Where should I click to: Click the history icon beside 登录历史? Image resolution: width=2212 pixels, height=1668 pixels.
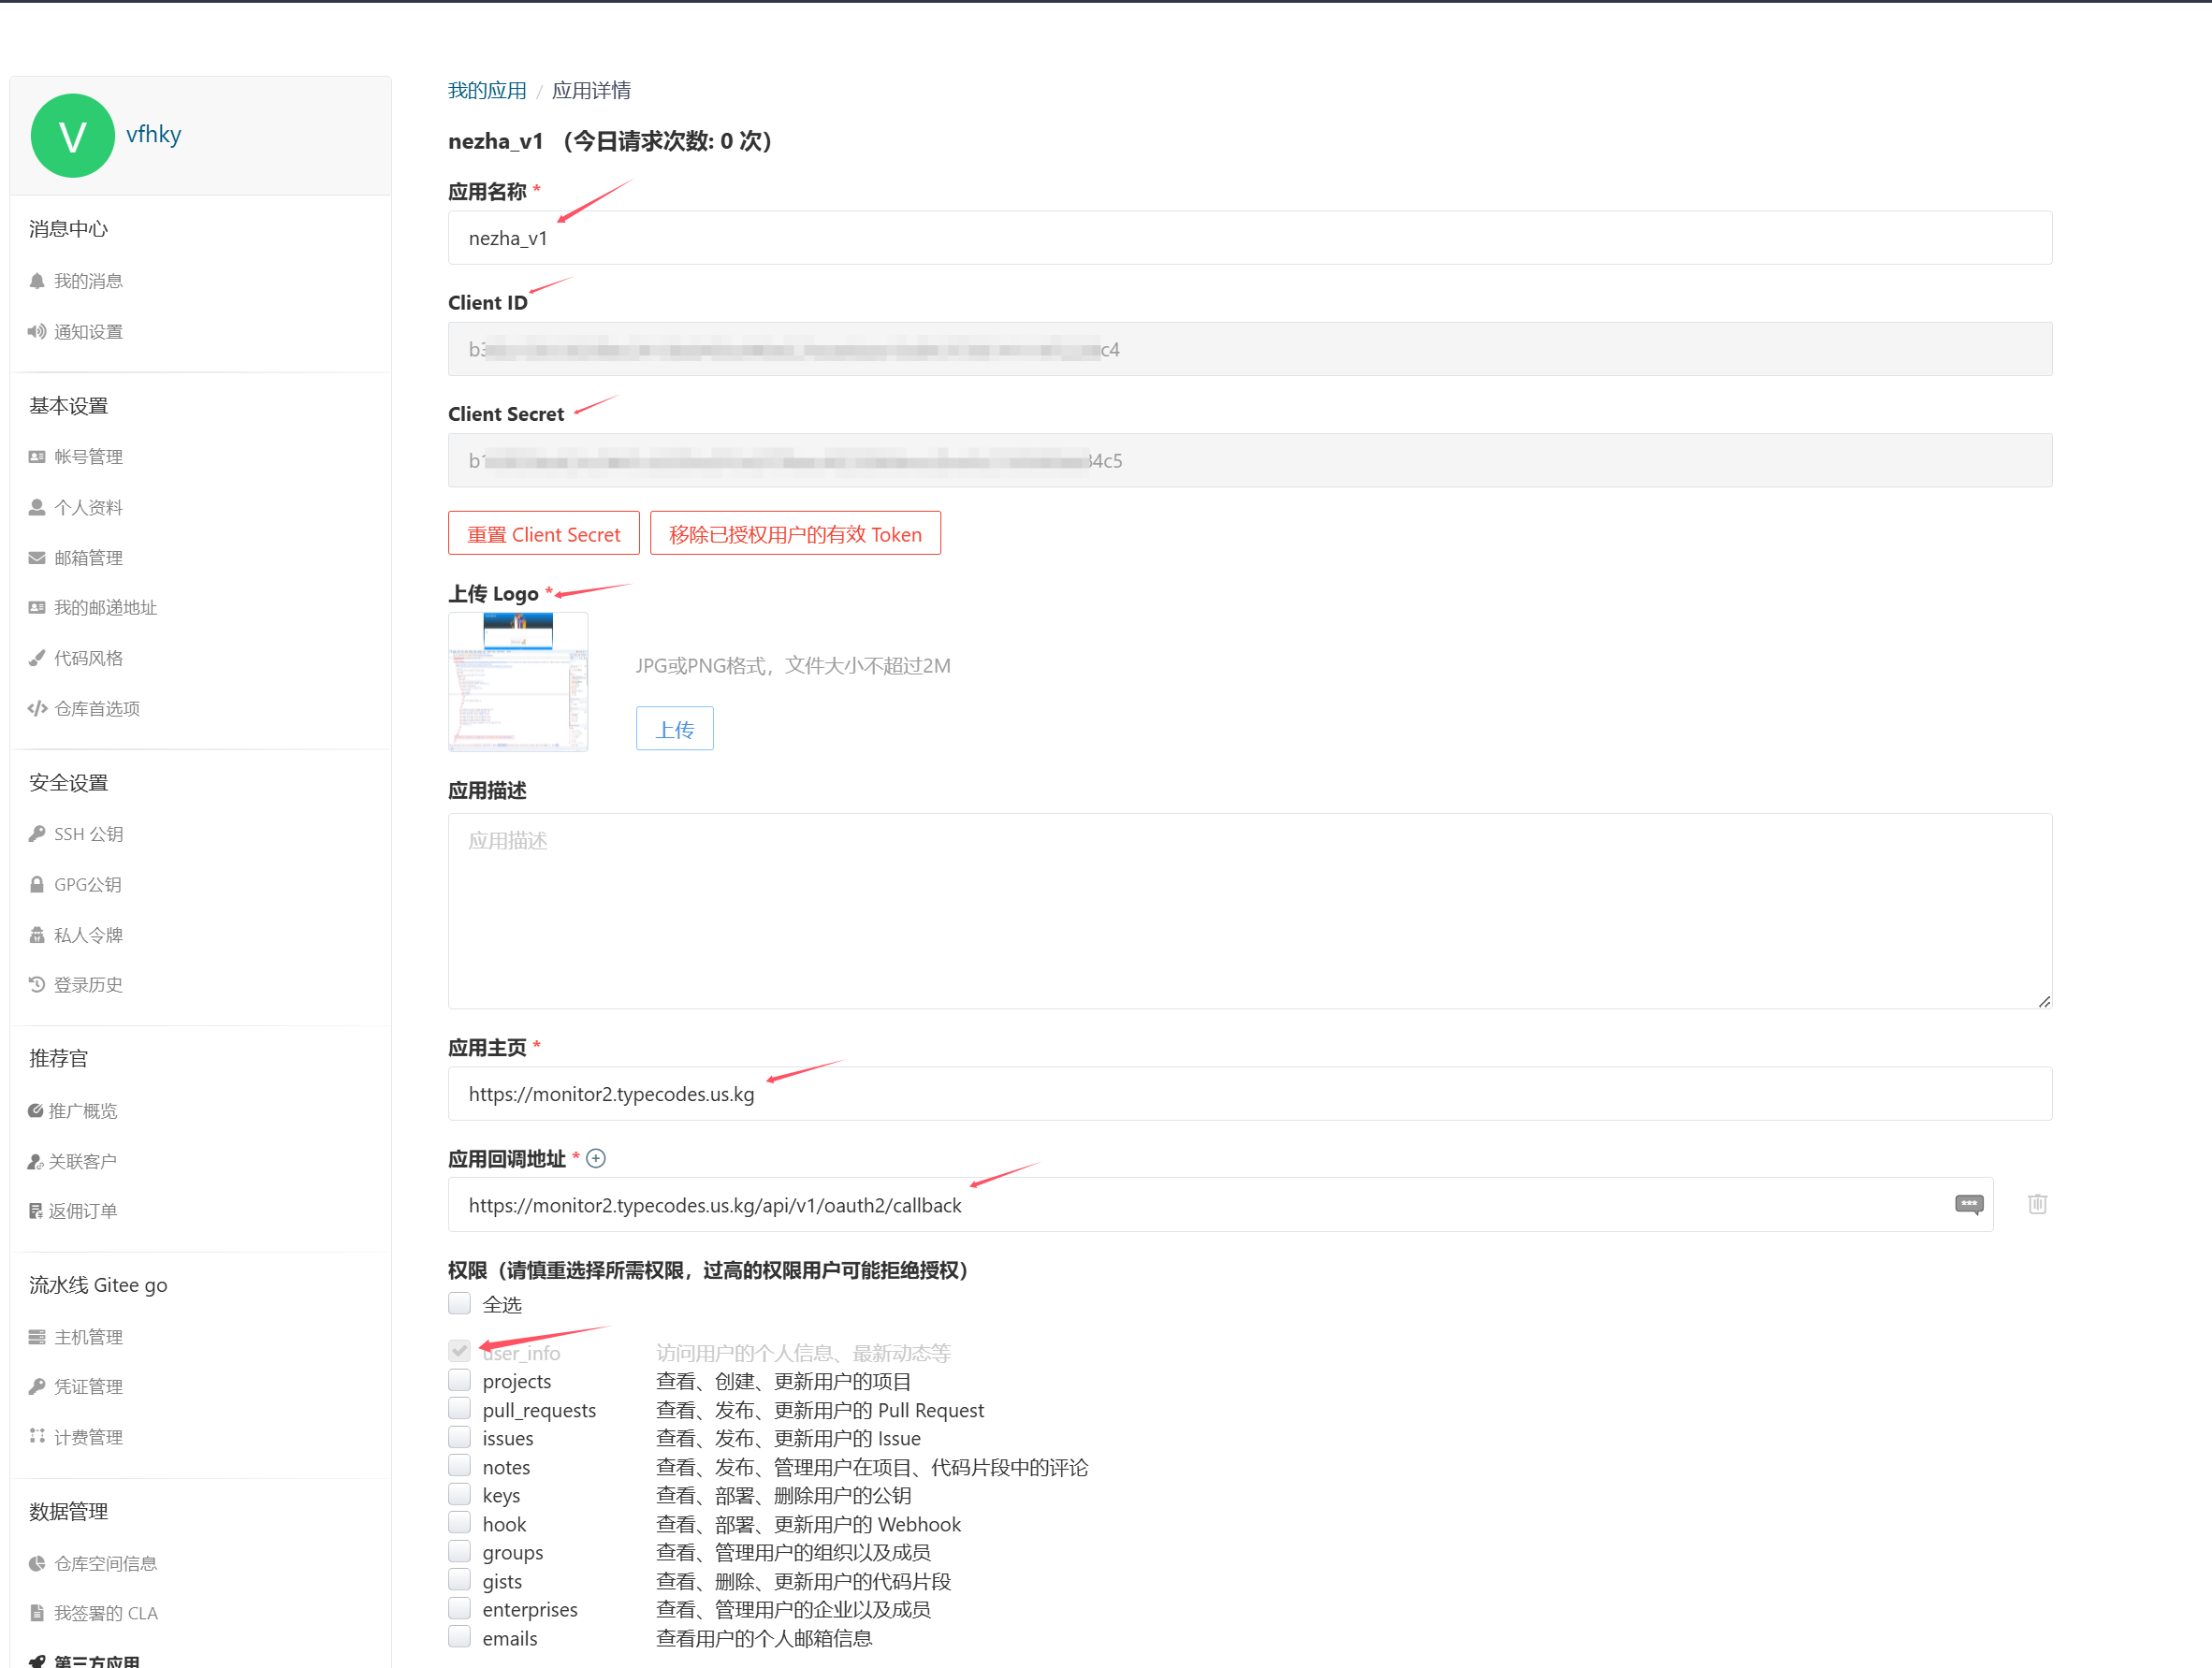tap(37, 985)
